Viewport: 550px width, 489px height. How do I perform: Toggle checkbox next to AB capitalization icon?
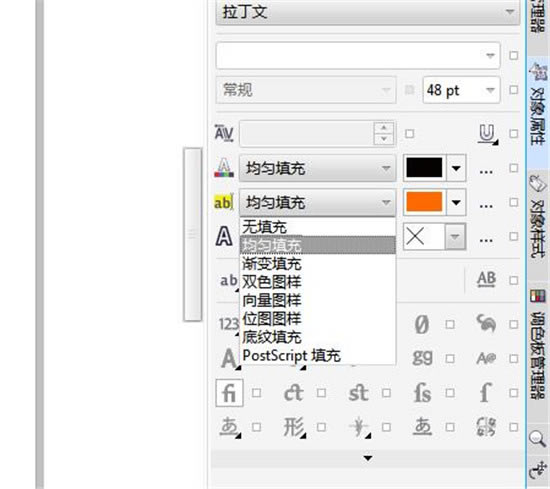pyautogui.click(x=514, y=280)
